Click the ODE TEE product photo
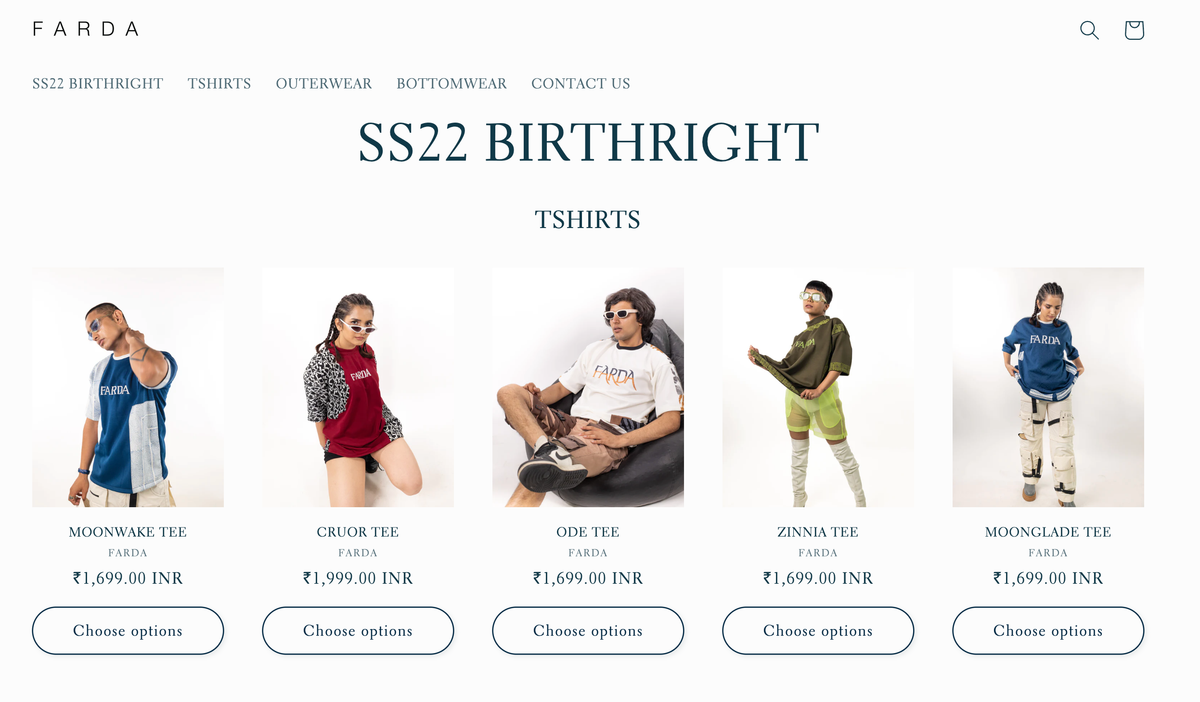Screen dimensions: 1200x702 [587, 386]
